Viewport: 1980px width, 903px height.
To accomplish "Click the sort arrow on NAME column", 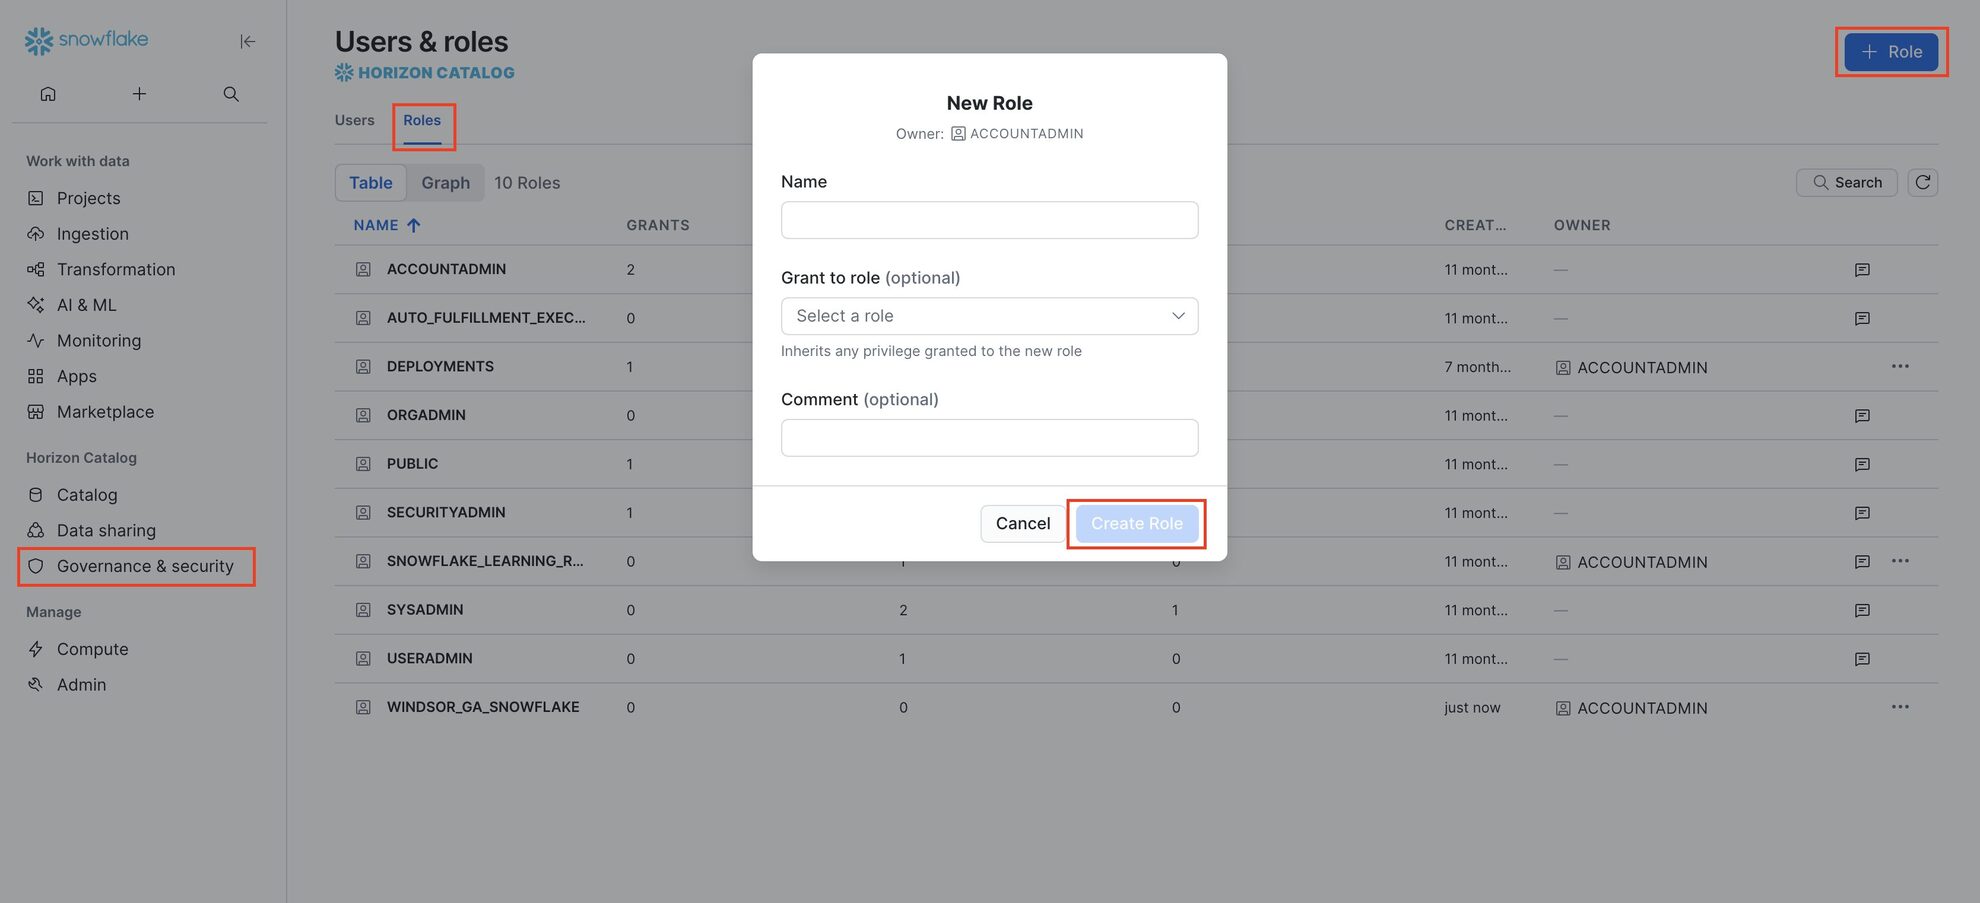I will [413, 225].
